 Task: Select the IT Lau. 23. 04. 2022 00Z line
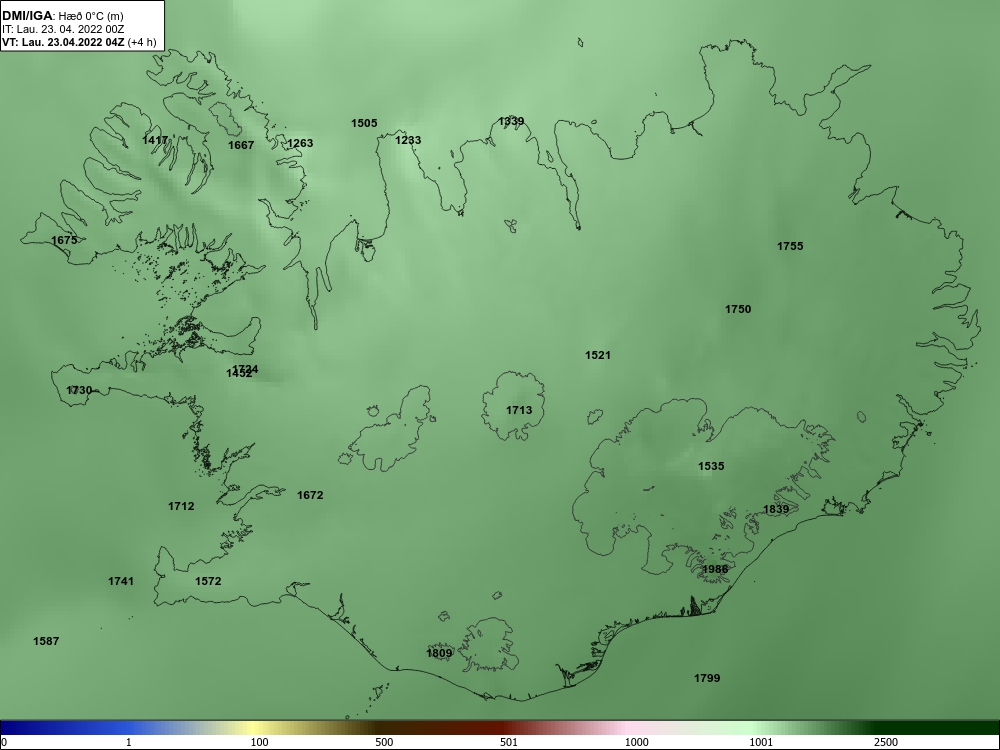[63, 29]
